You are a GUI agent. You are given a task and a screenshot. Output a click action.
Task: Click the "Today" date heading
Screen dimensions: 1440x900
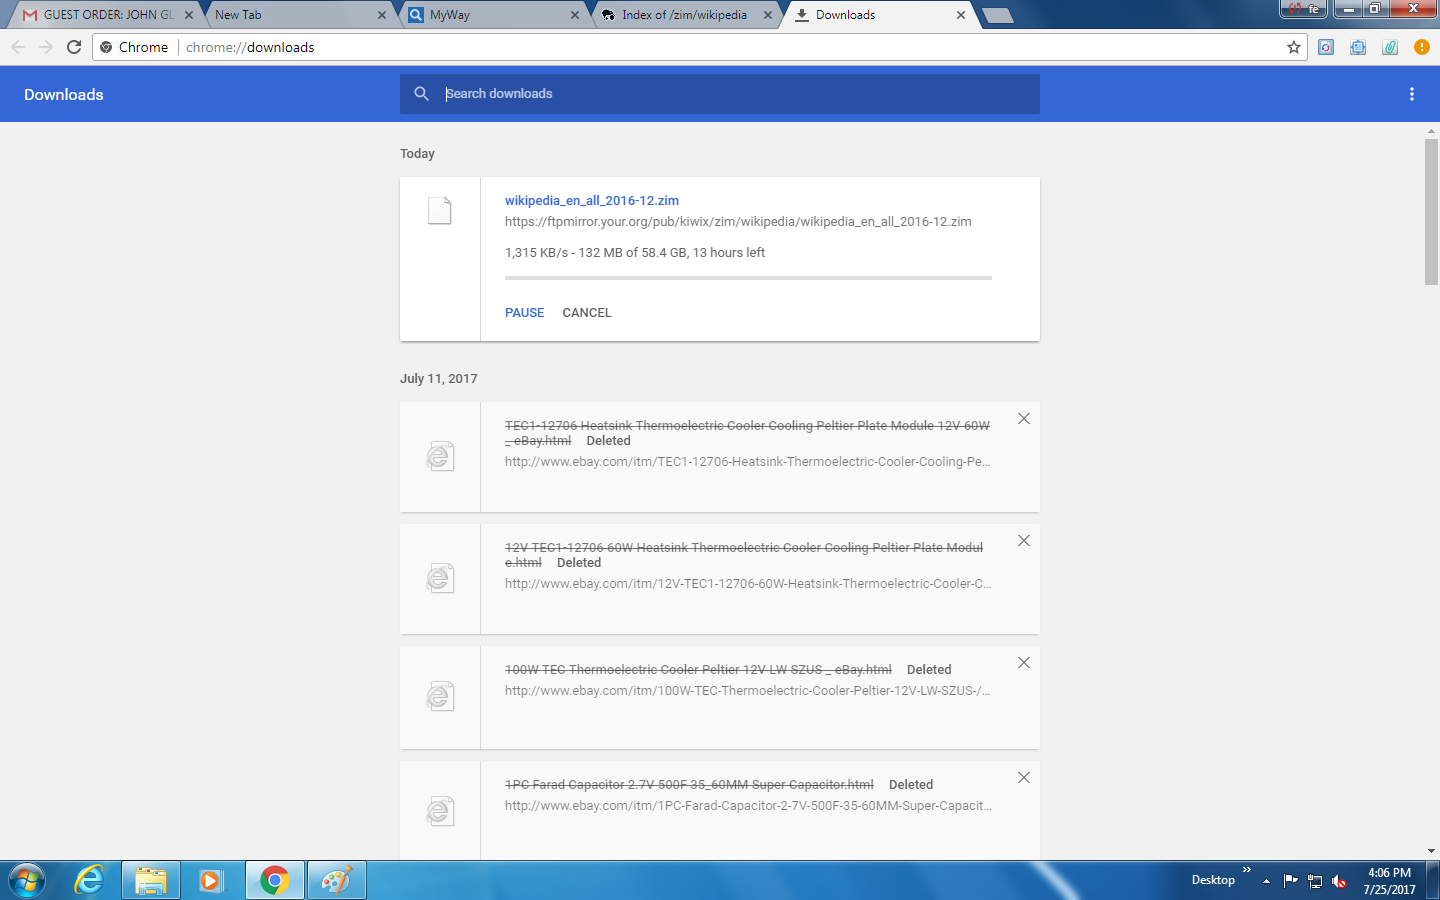(x=417, y=154)
